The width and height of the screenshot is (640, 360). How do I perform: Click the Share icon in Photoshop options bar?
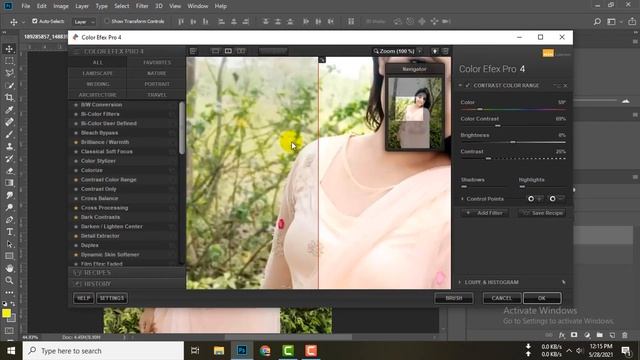pyautogui.click(x=631, y=21)
